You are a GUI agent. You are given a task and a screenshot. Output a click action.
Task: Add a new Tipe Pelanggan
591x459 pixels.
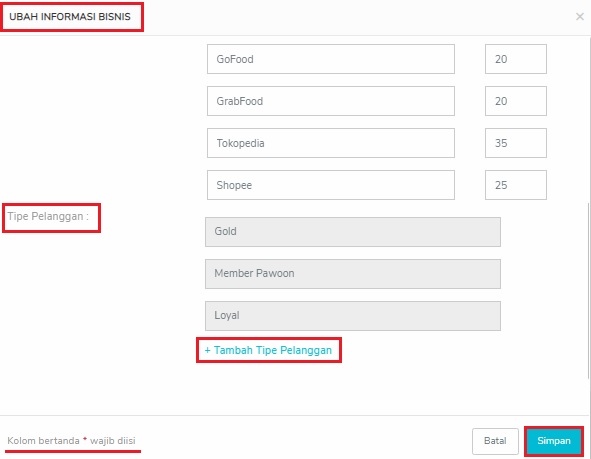click(x=268, y=350)
